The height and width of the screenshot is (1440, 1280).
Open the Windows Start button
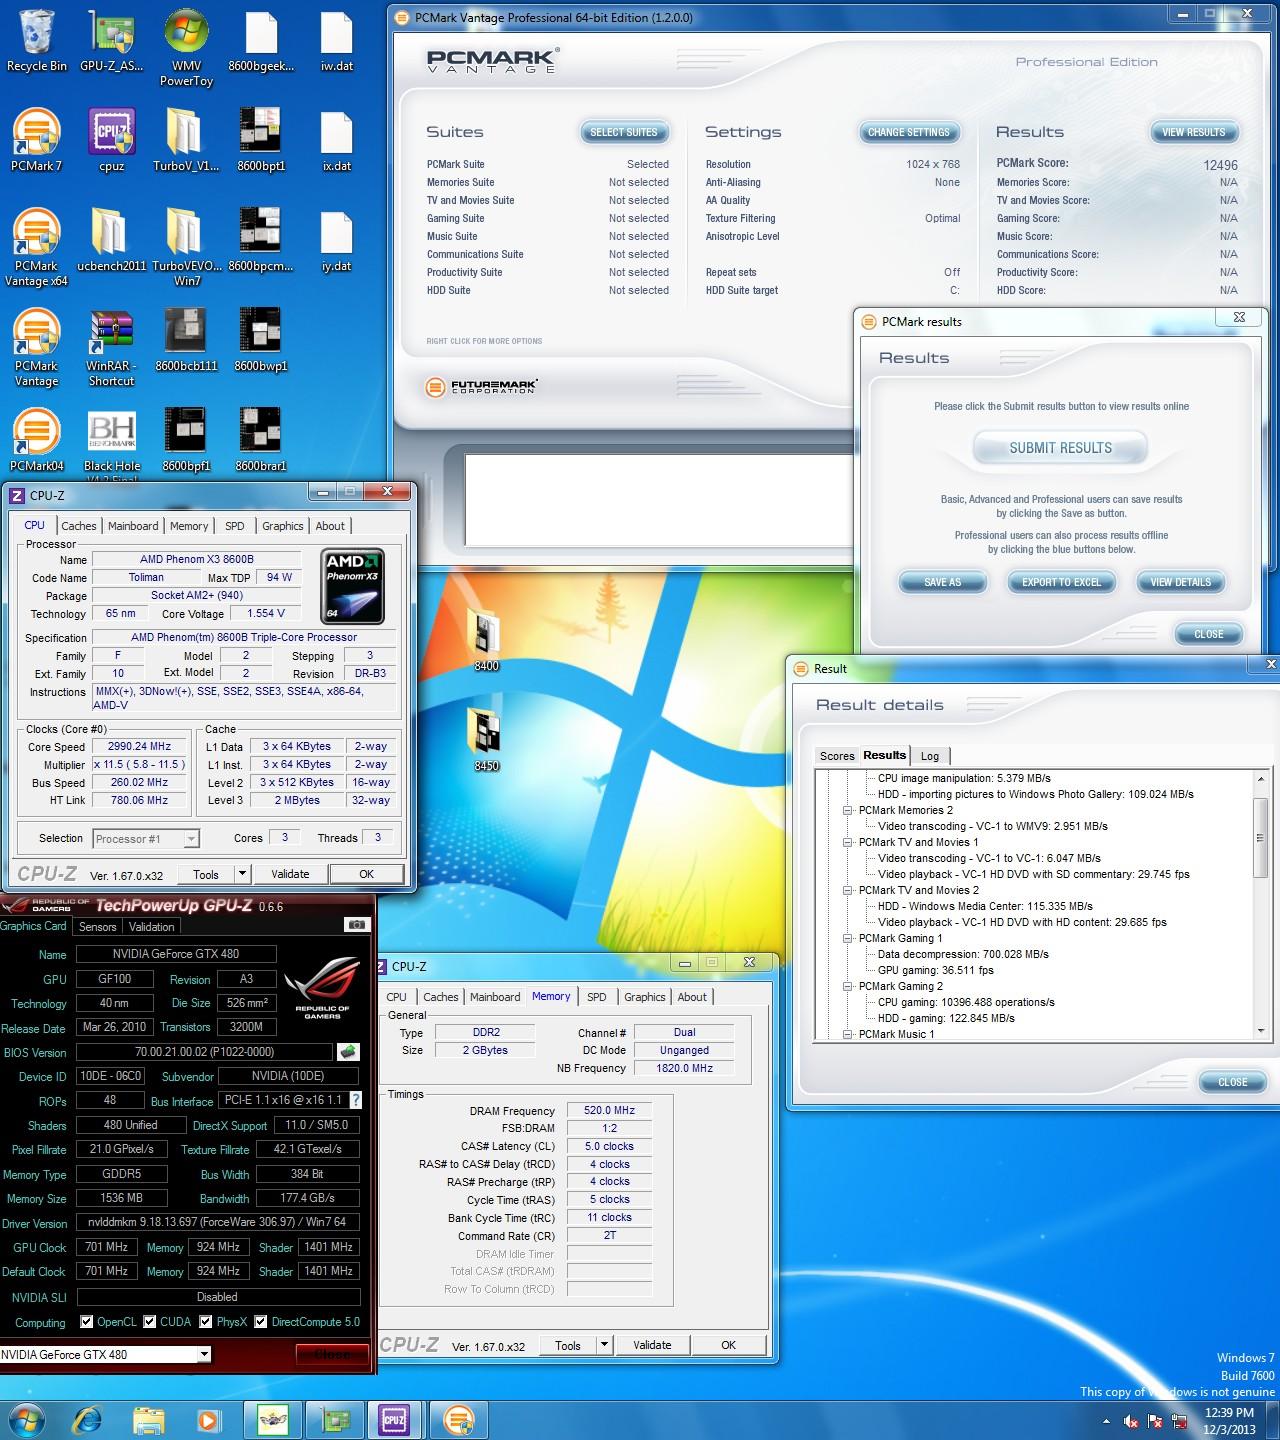(26, 1420)
